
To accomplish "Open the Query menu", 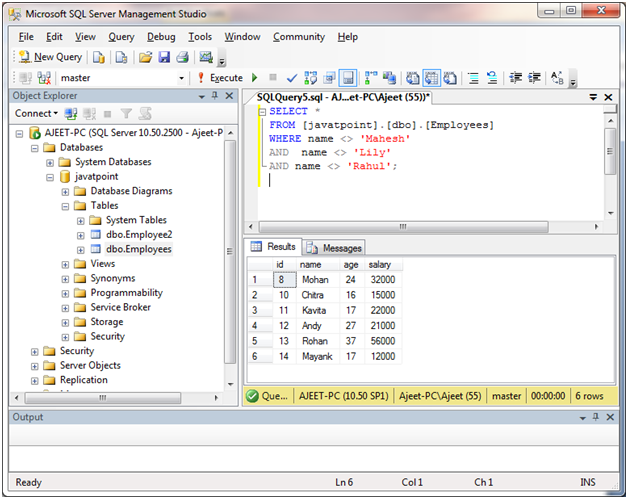I will coord(121,37).
